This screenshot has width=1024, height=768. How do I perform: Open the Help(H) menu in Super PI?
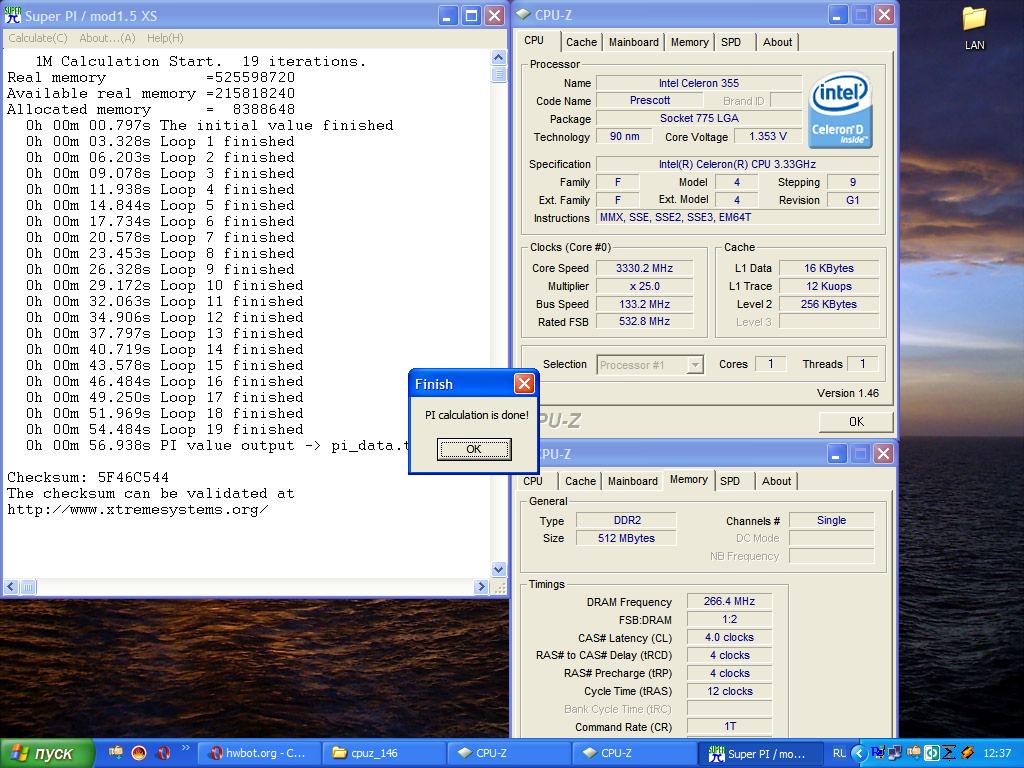165,38
